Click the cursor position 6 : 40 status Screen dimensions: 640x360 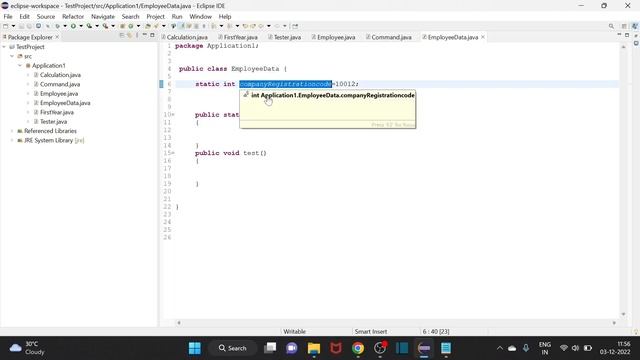pyautogui.click(x=436, y=331)
